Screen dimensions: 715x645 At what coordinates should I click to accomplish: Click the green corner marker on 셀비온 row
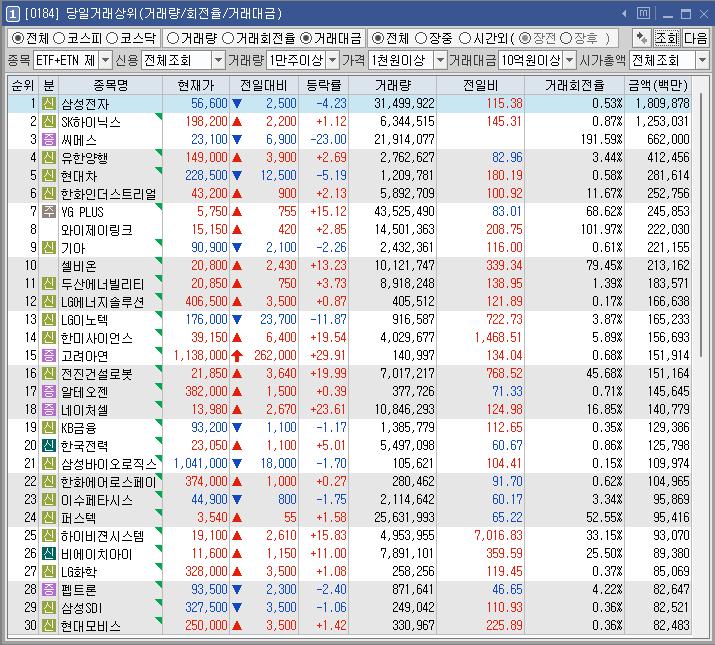159,260
